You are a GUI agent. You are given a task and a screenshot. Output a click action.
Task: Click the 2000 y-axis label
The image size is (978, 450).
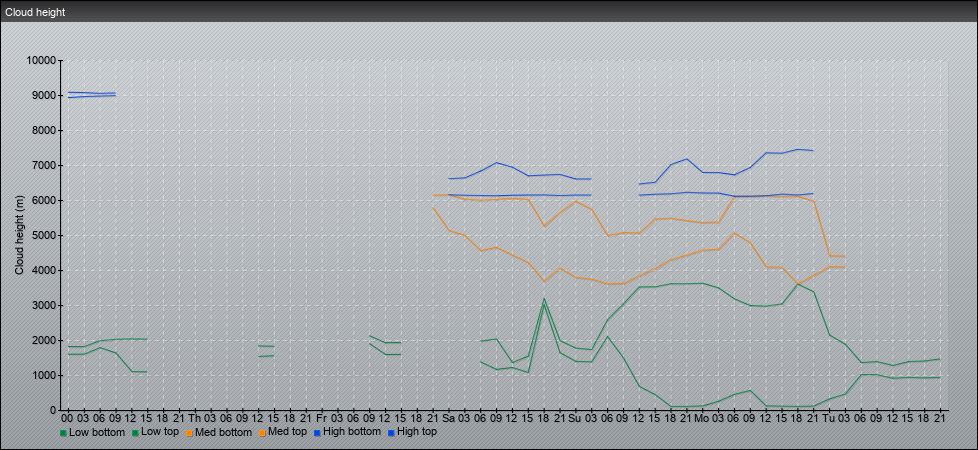click(44, 340)
